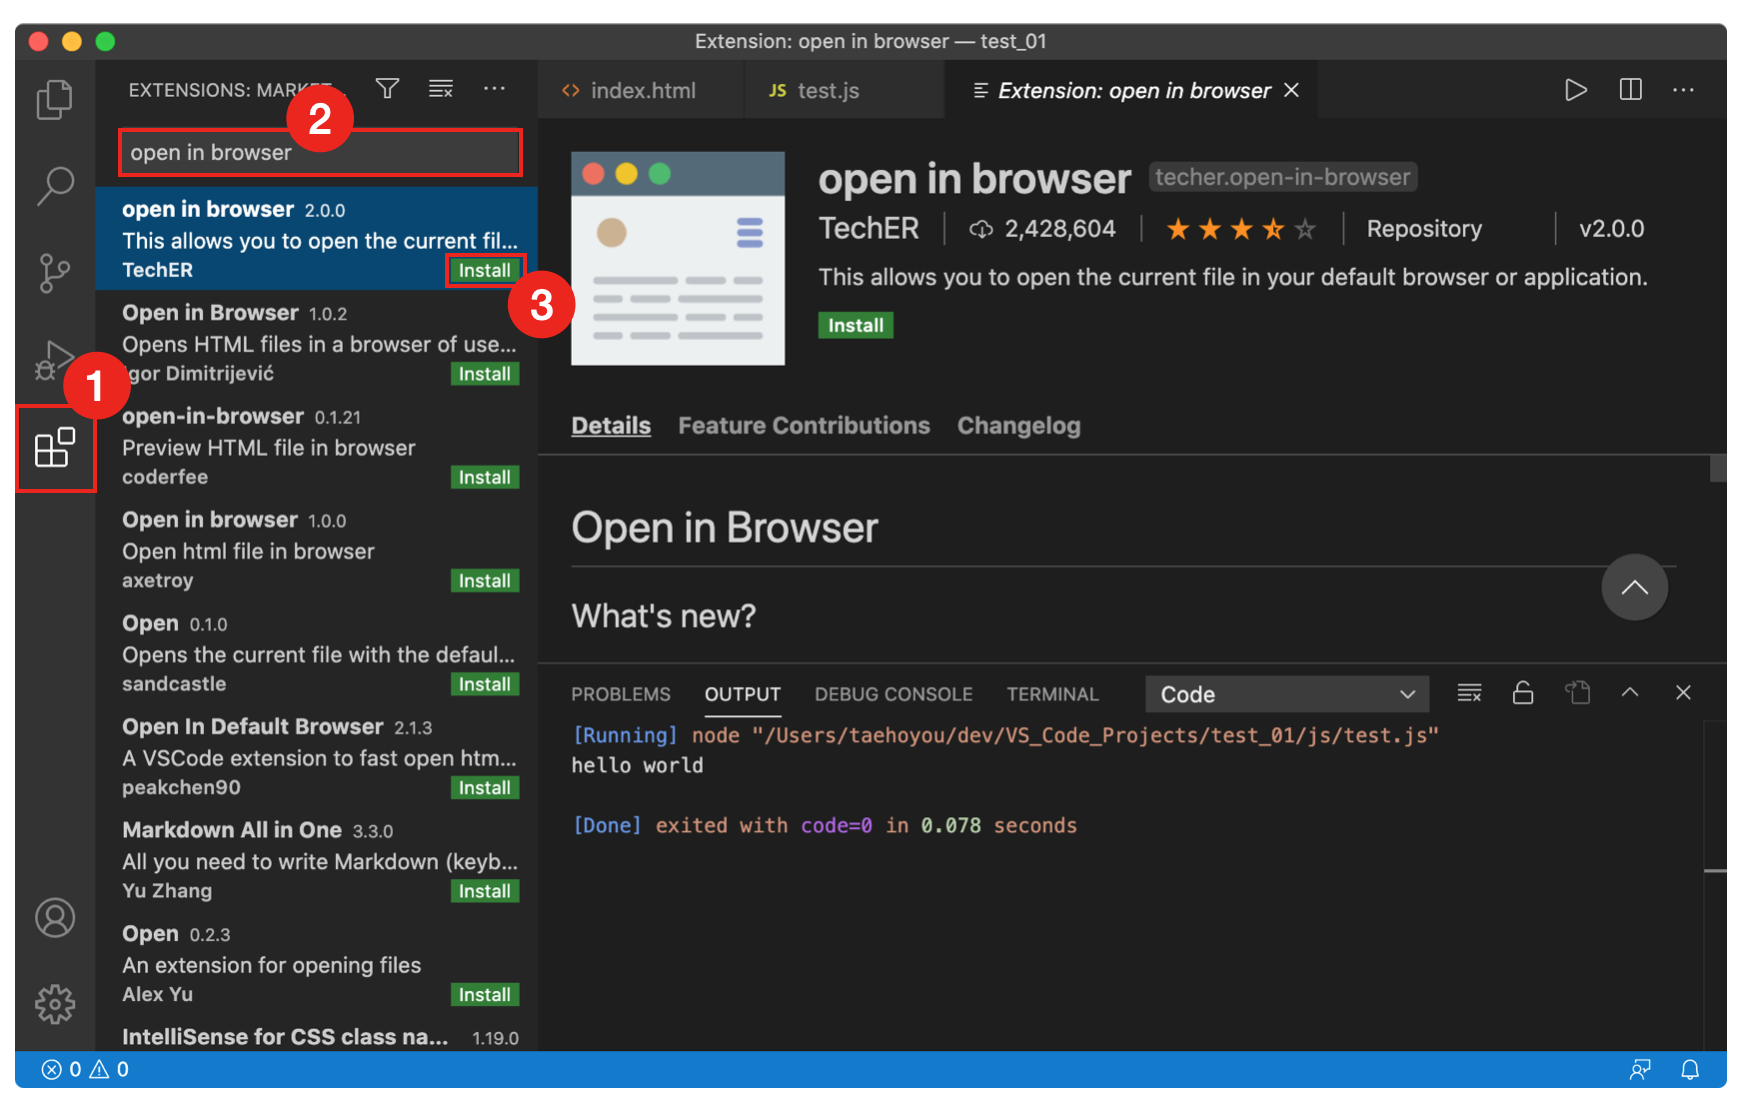Click download count cloud icon
The image size is (1738, 1102).
pos(981,229)
